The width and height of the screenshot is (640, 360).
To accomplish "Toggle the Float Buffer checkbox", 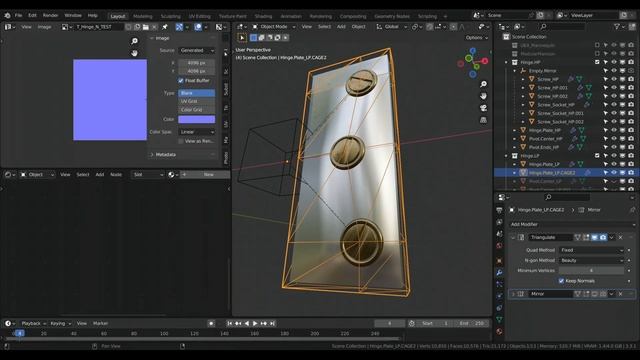I will click(181, 80).
